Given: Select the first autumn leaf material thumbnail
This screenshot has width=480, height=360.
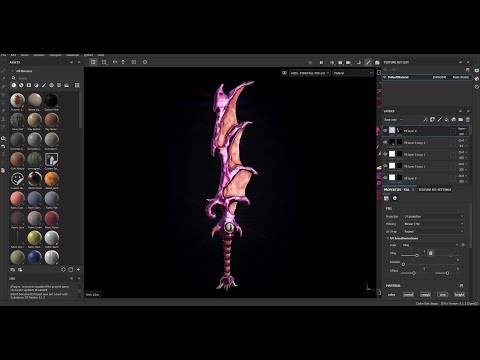Looking at the screenshot, I should tap(17, 100).
